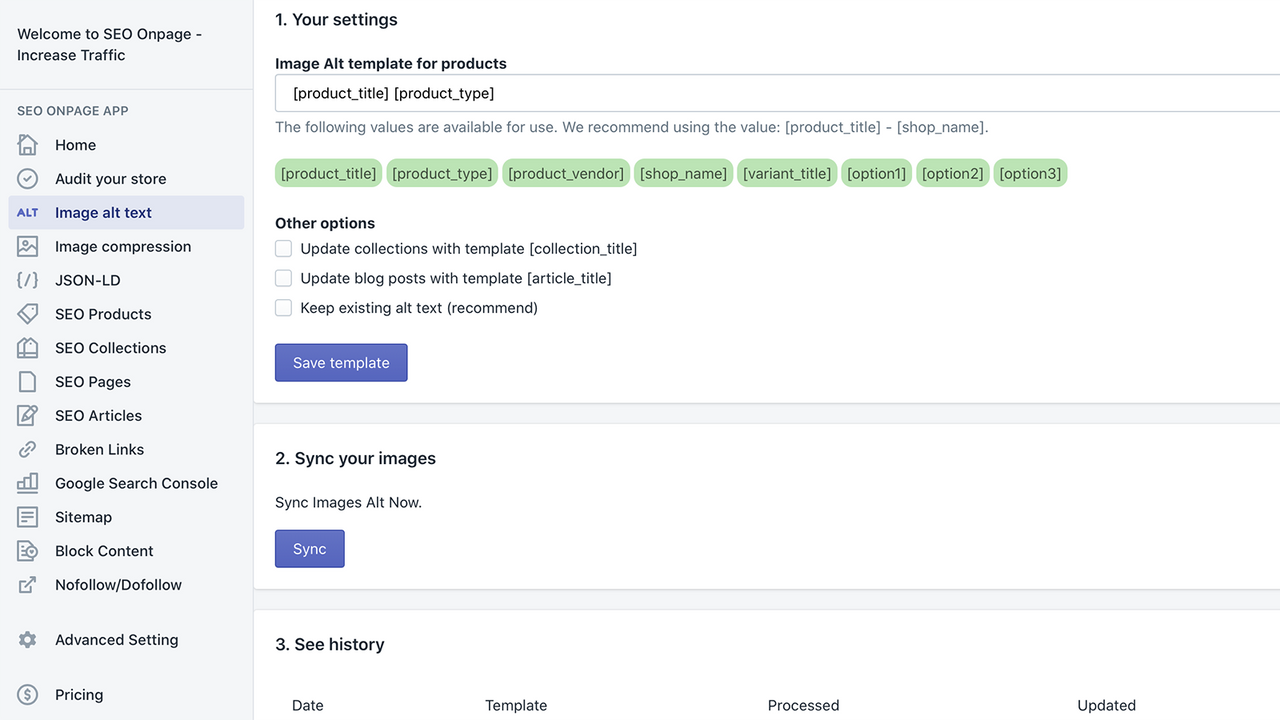This screenshot has height=720, width=1280.
Task: Click the Advanced Setting gear icon
Action: pyautogui.click(x=28, y=640)
